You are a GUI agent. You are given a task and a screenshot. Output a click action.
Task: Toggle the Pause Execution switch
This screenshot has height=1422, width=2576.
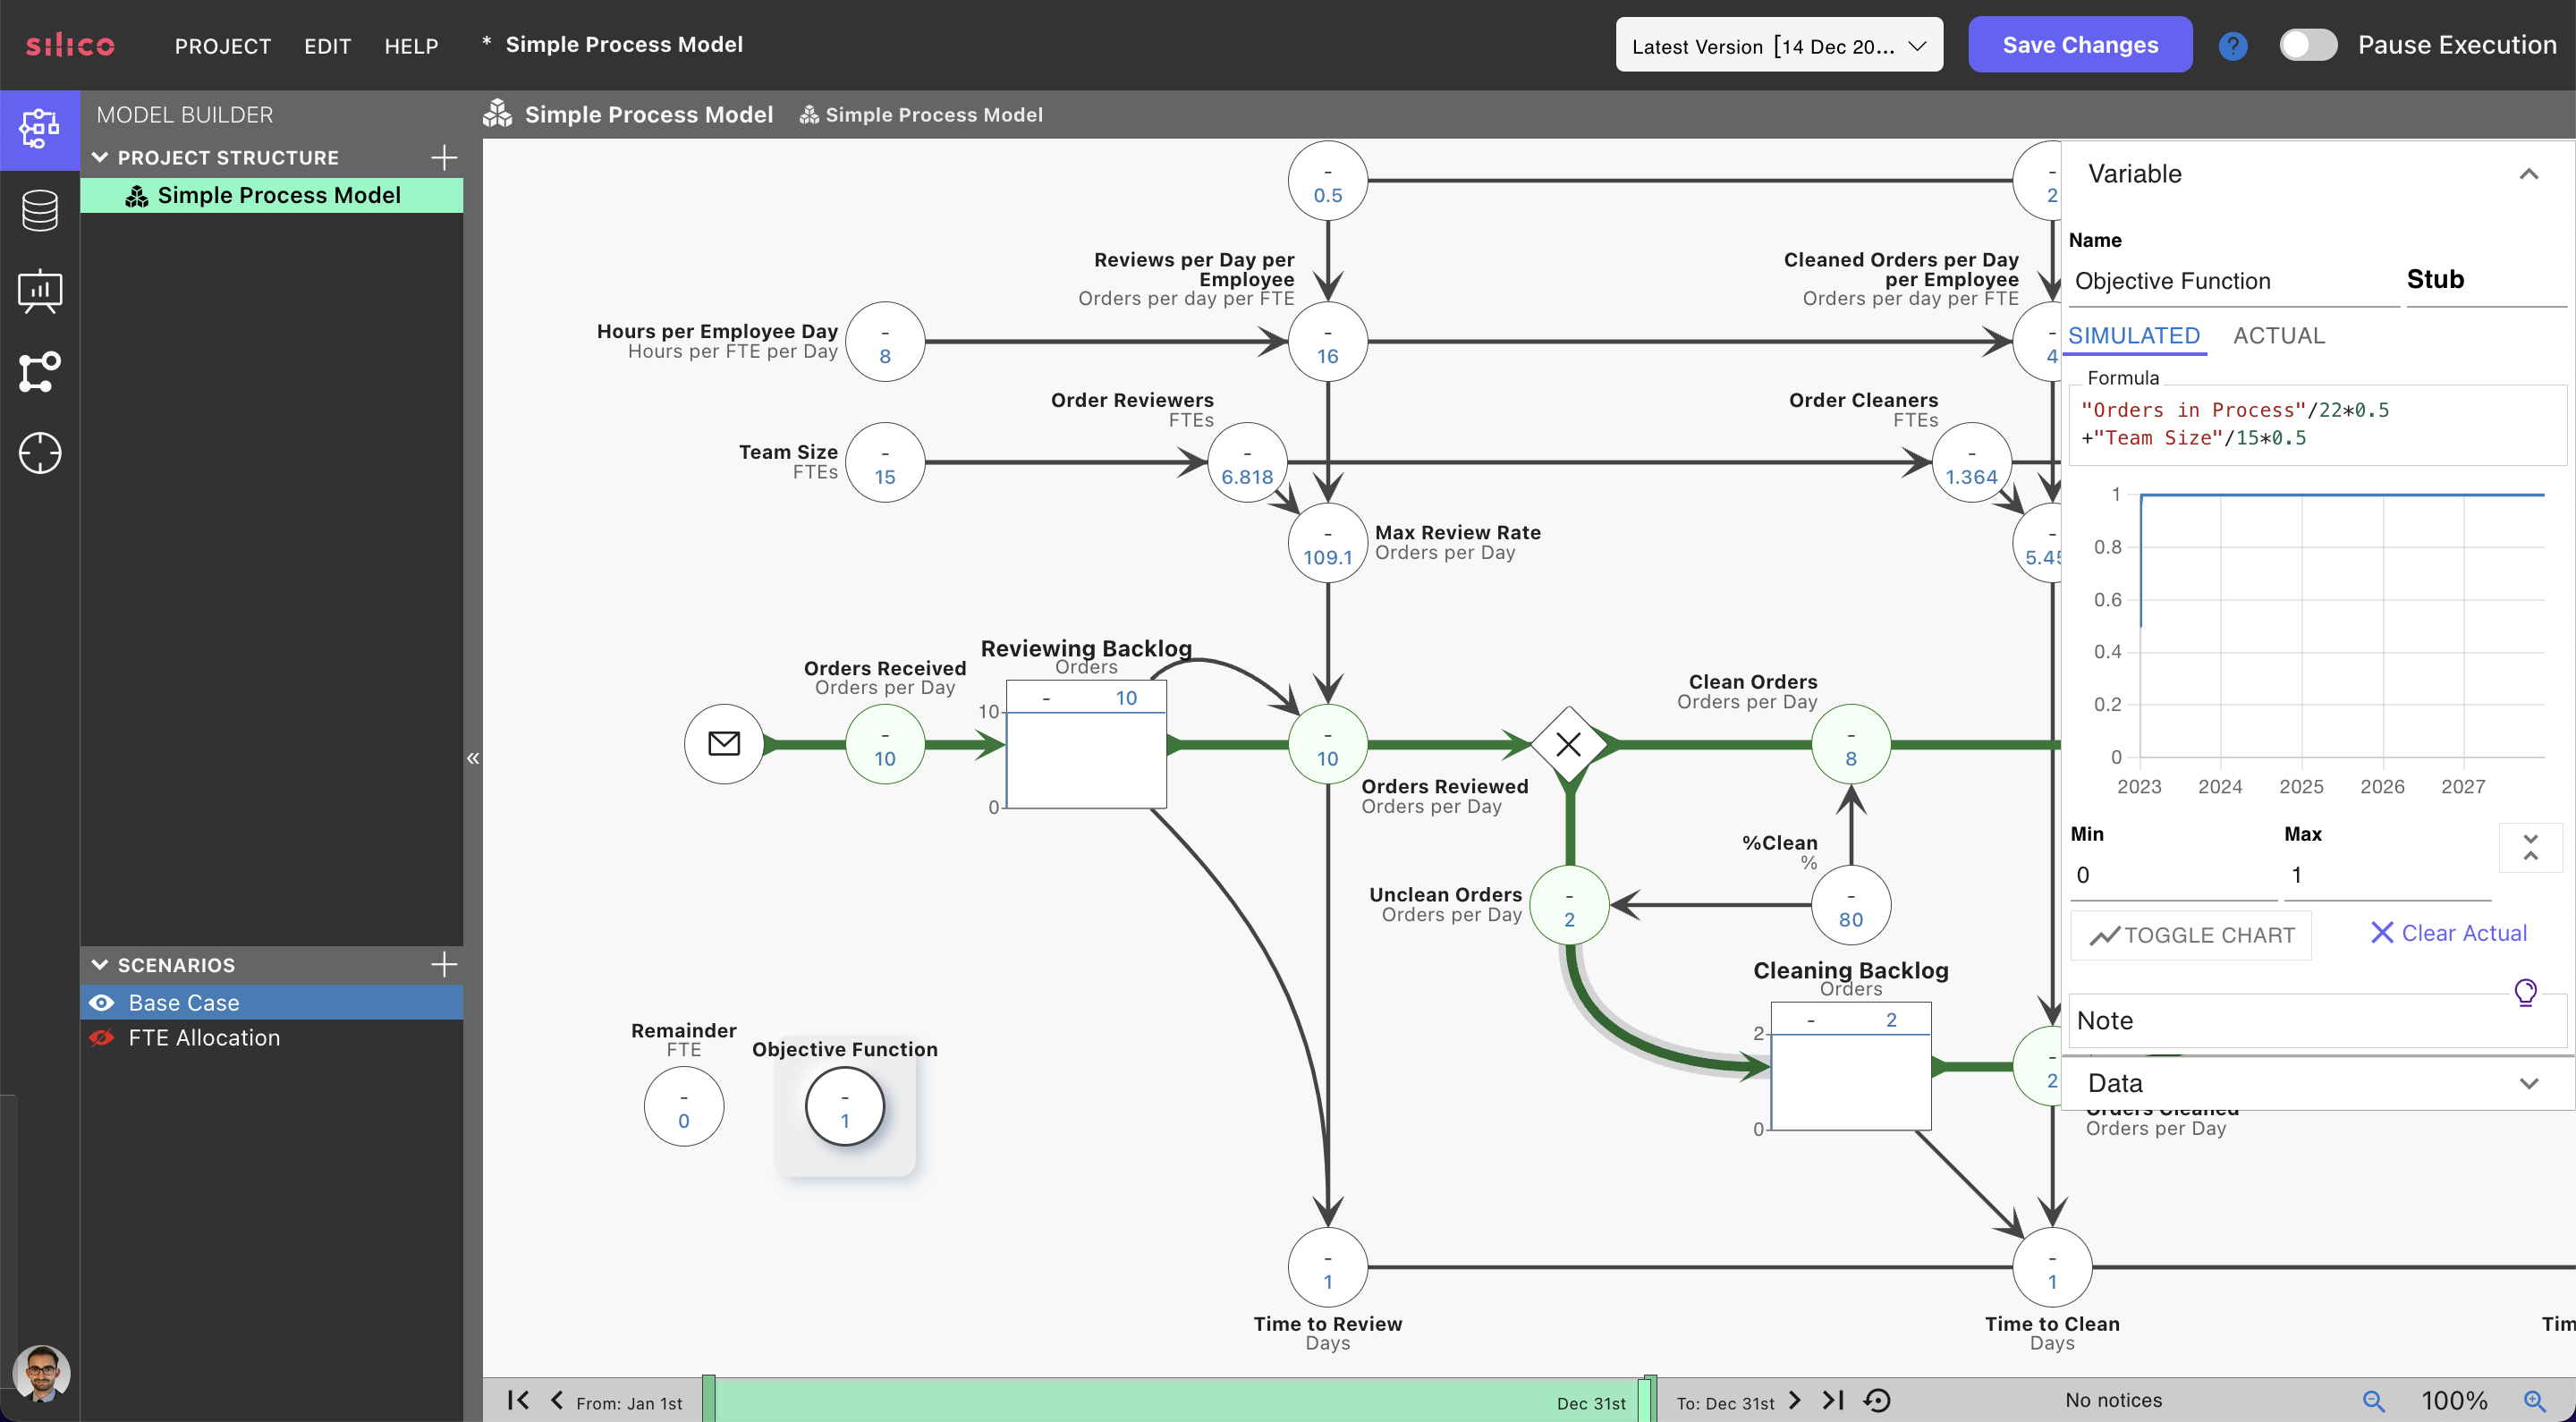point(2308,45)
